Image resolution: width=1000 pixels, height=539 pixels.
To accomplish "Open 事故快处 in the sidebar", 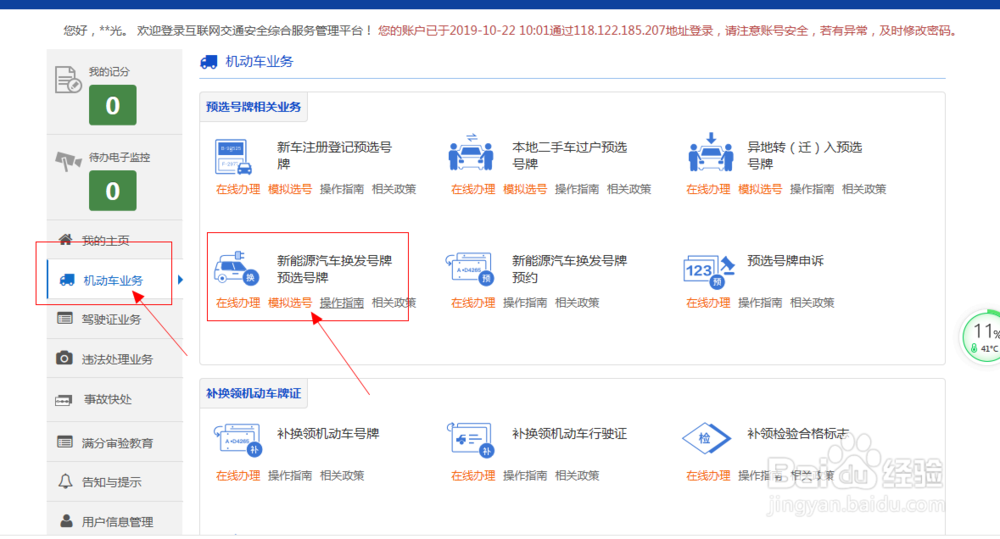I will [107, 399].
